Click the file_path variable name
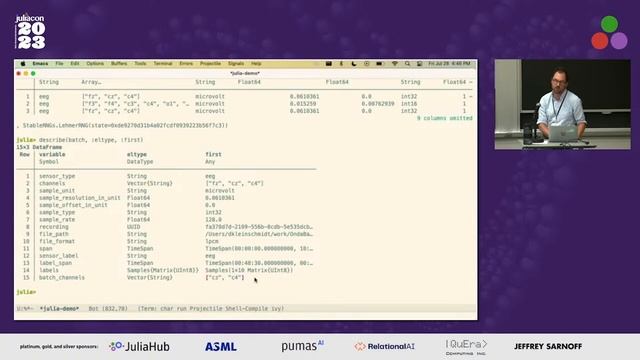This screenshot has width=640, height=360. (53, 234)
